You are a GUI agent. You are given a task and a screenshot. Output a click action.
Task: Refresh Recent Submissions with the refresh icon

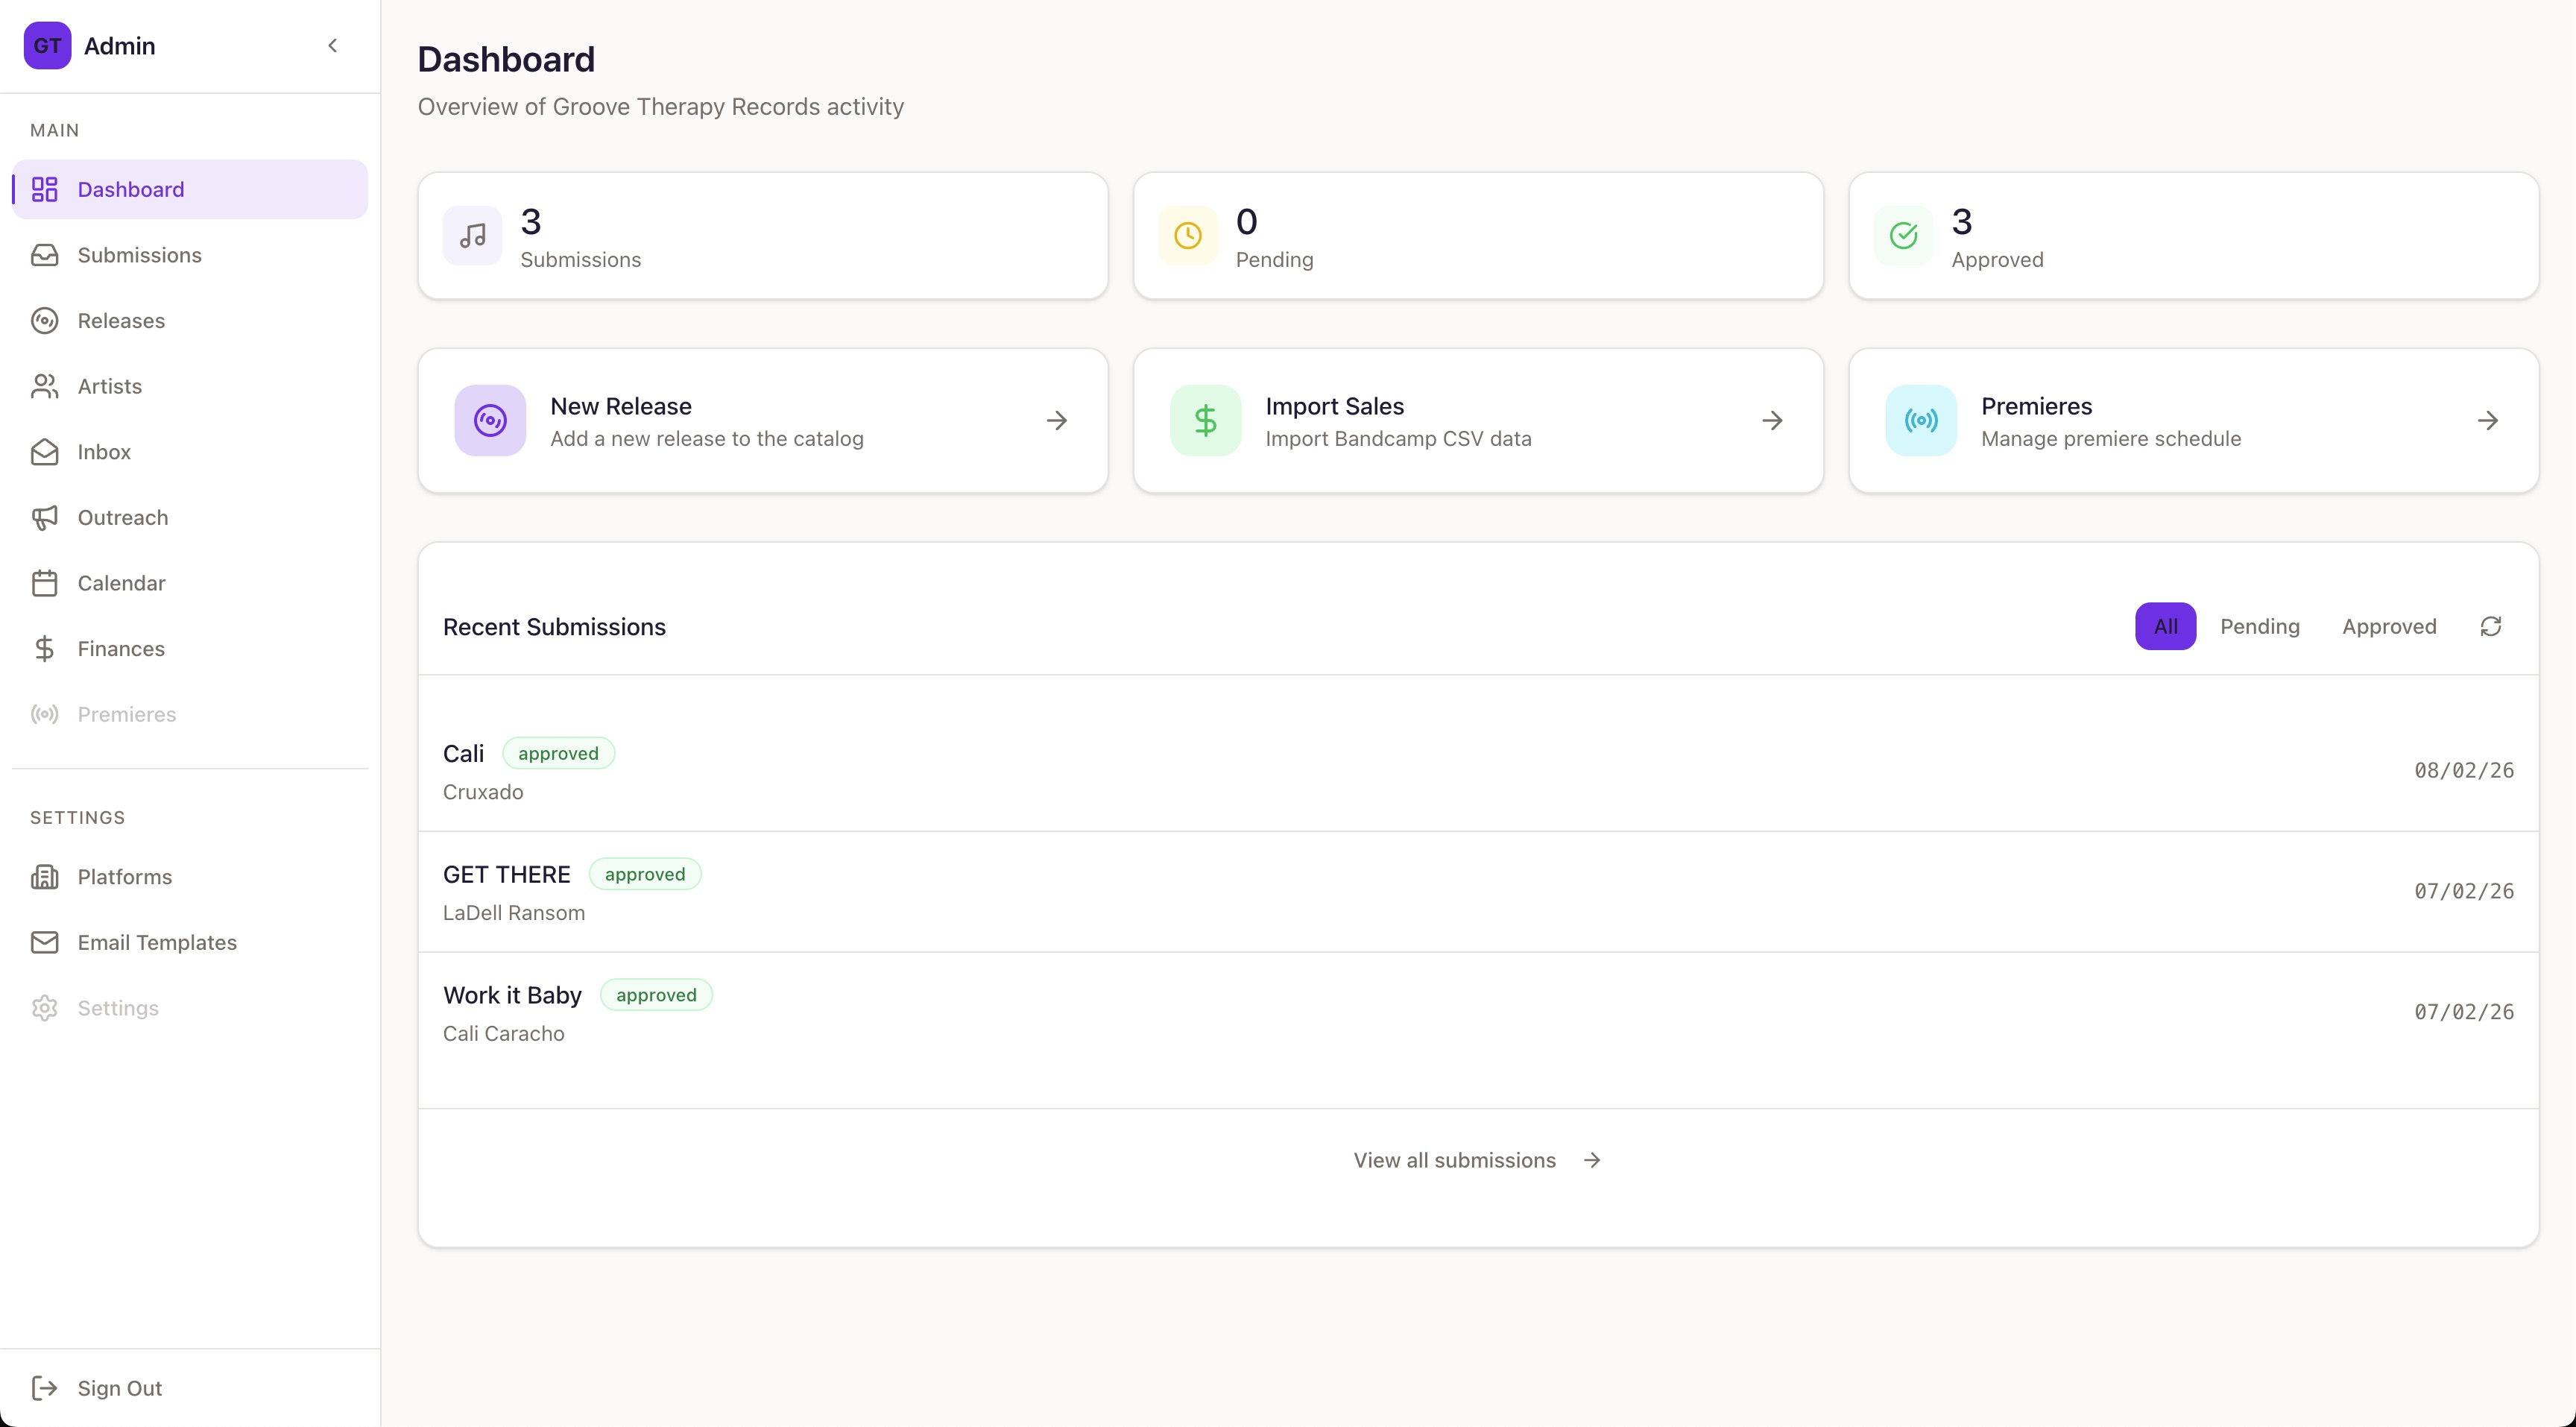click(x=2491, y=626)
